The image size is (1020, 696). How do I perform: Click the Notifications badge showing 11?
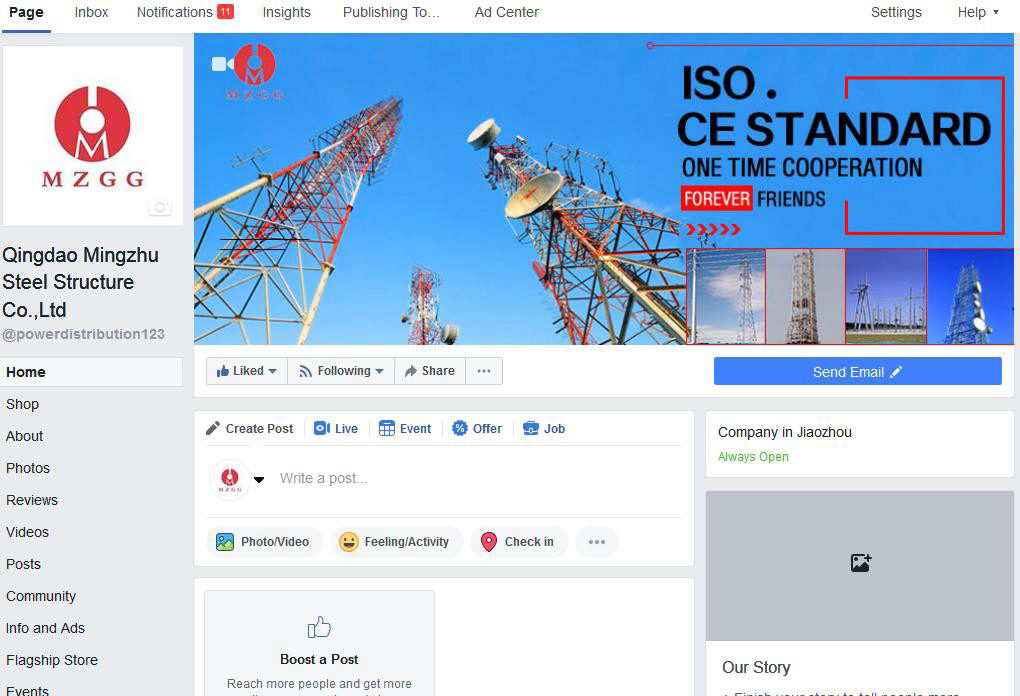(x=225, y=12)
